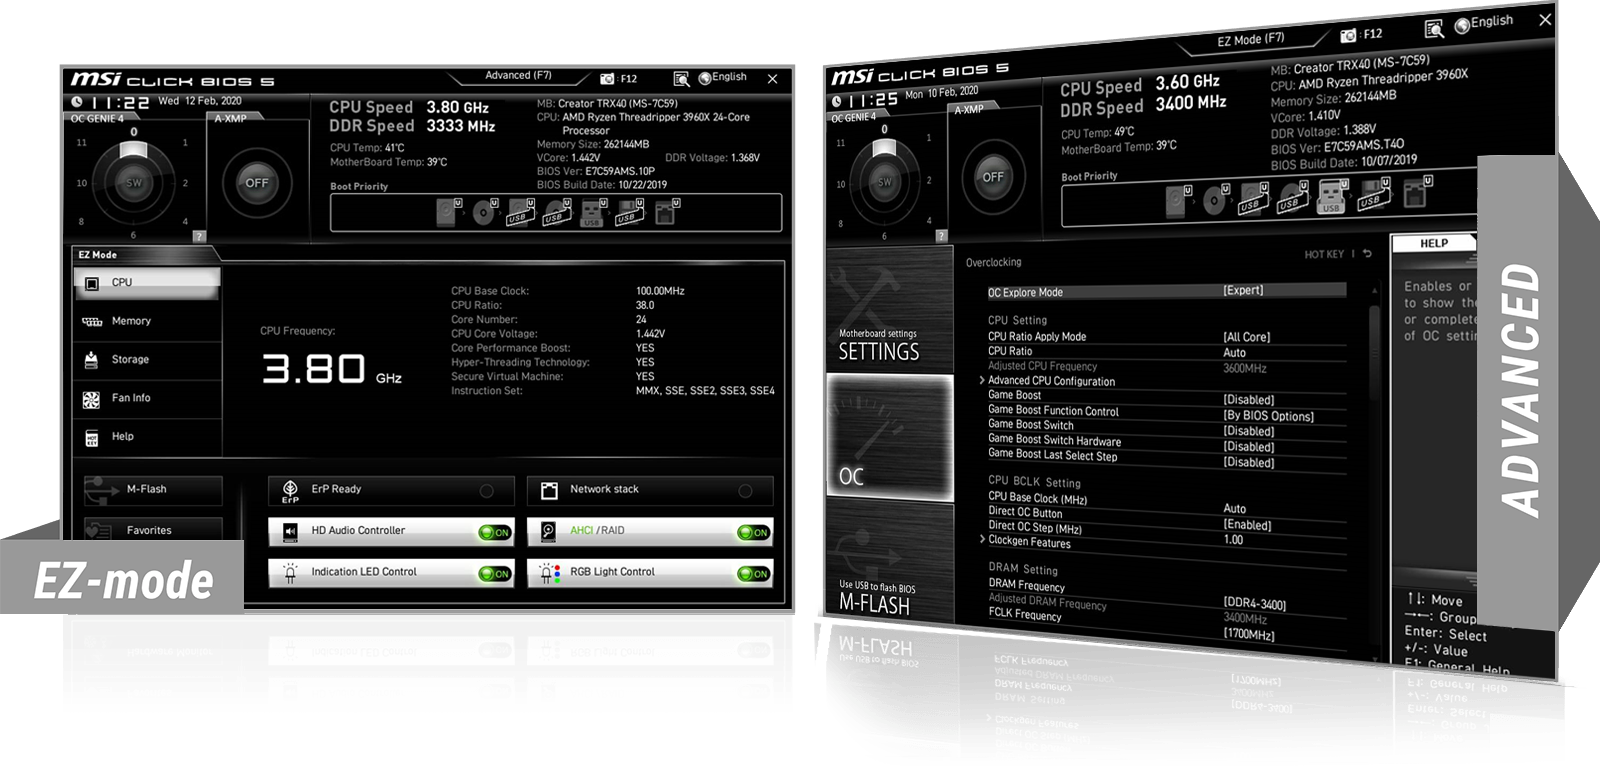The width and height of the screenshot is (1600, 766).
Task: Turn the OC Genie 4 dial in EZ Mode
Action: point(134,182)
